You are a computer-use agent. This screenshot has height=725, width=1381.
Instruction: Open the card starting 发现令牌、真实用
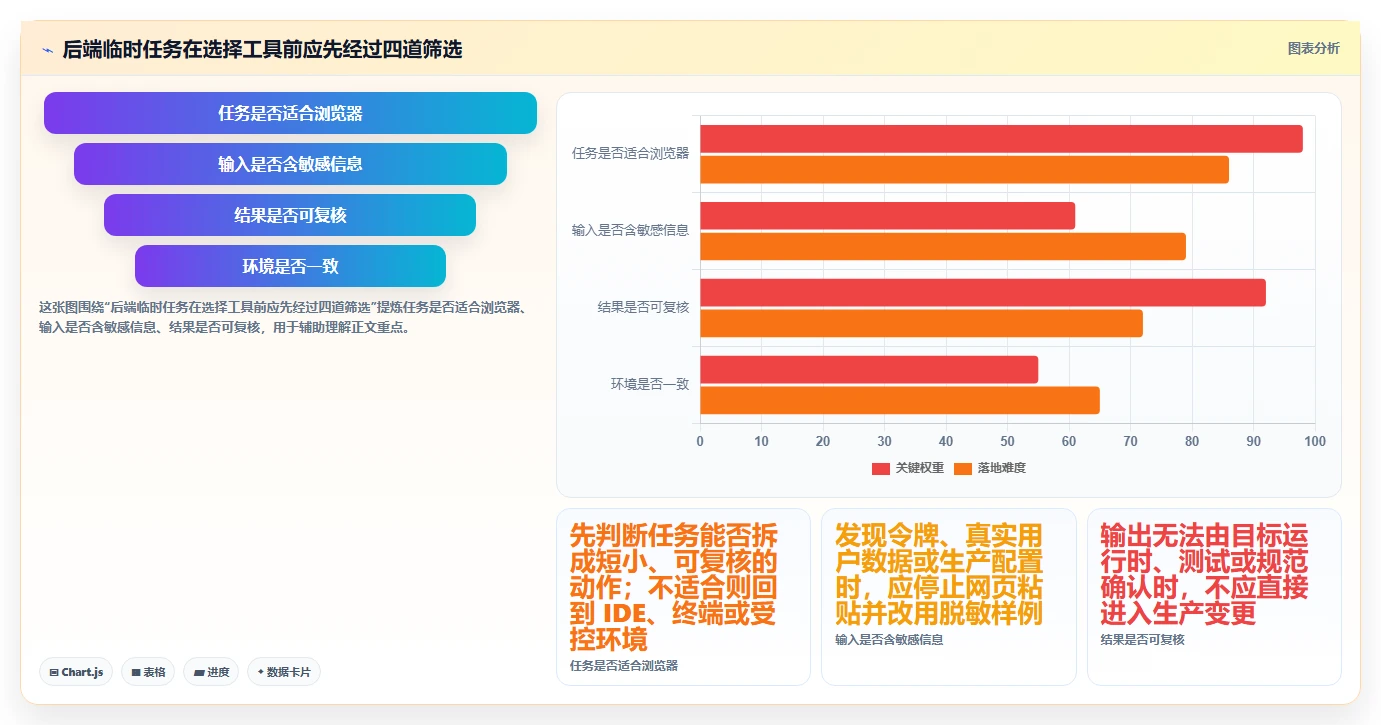click(x=949, y=597)
